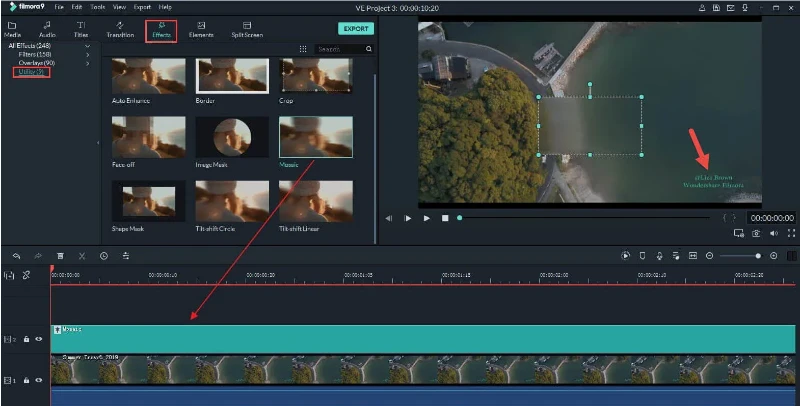Click the record voiceover microphone icon

[659, 256]
